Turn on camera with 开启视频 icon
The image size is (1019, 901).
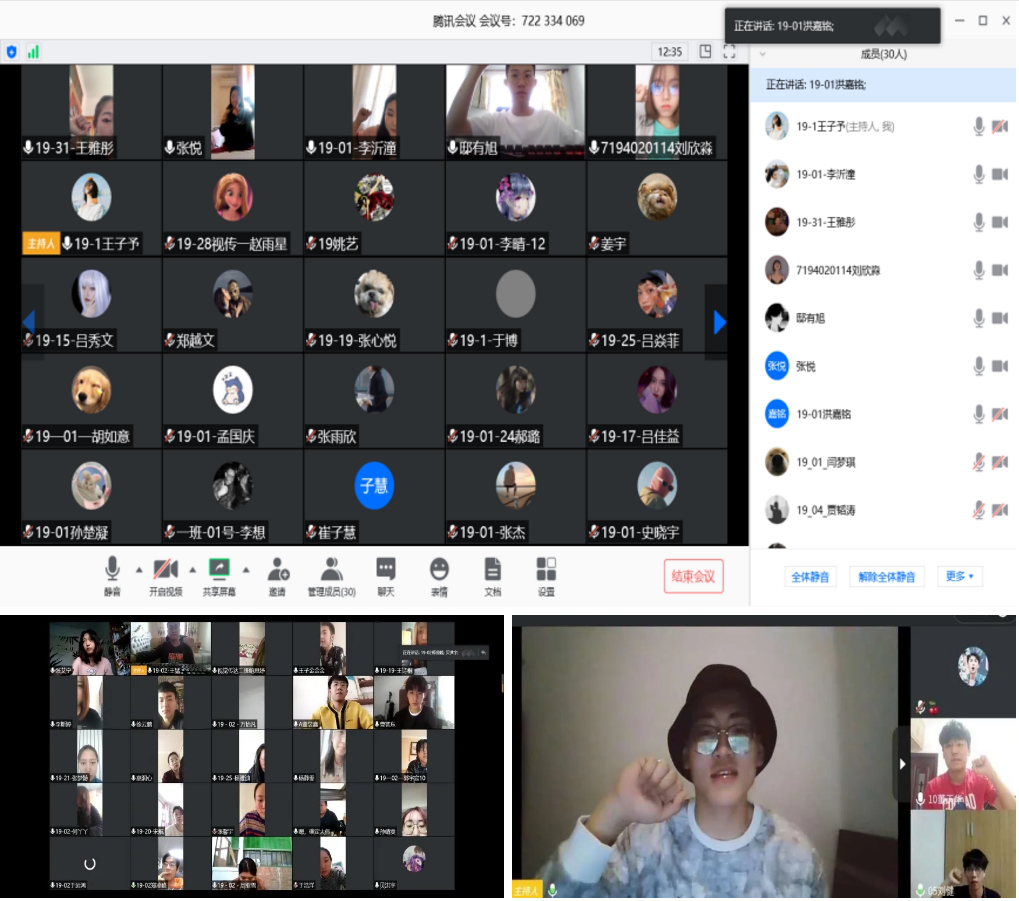pos(165,570)
